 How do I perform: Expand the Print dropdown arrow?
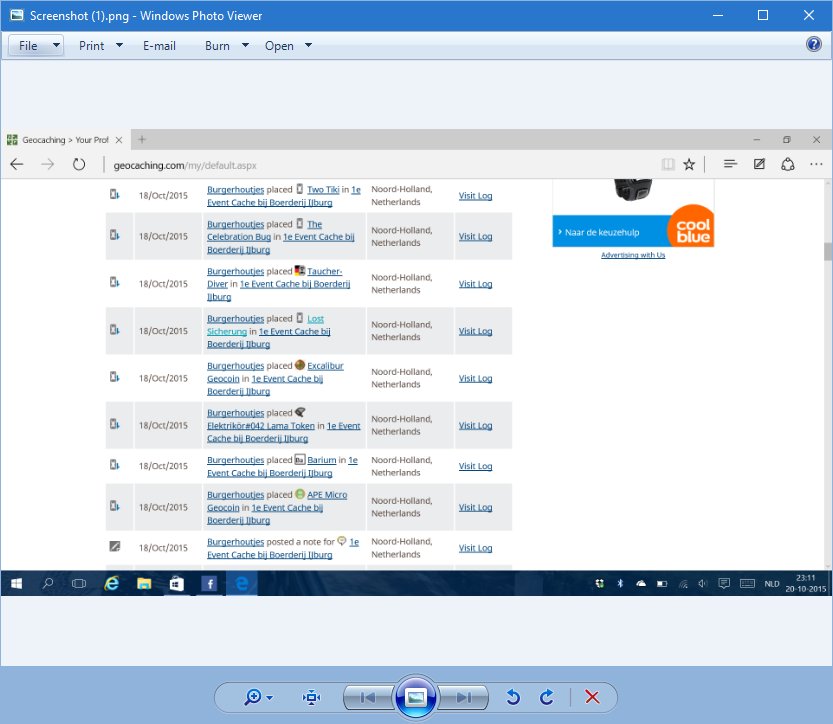pos(120,45)
